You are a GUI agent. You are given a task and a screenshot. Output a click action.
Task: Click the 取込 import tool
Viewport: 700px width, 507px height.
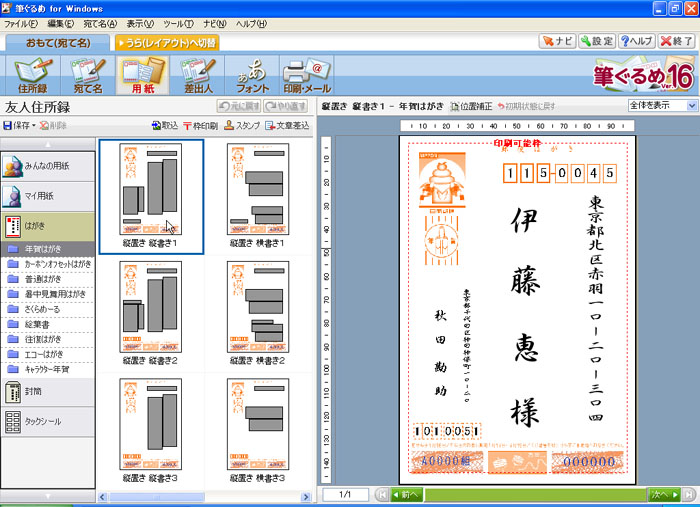click(x=163, y=125)
